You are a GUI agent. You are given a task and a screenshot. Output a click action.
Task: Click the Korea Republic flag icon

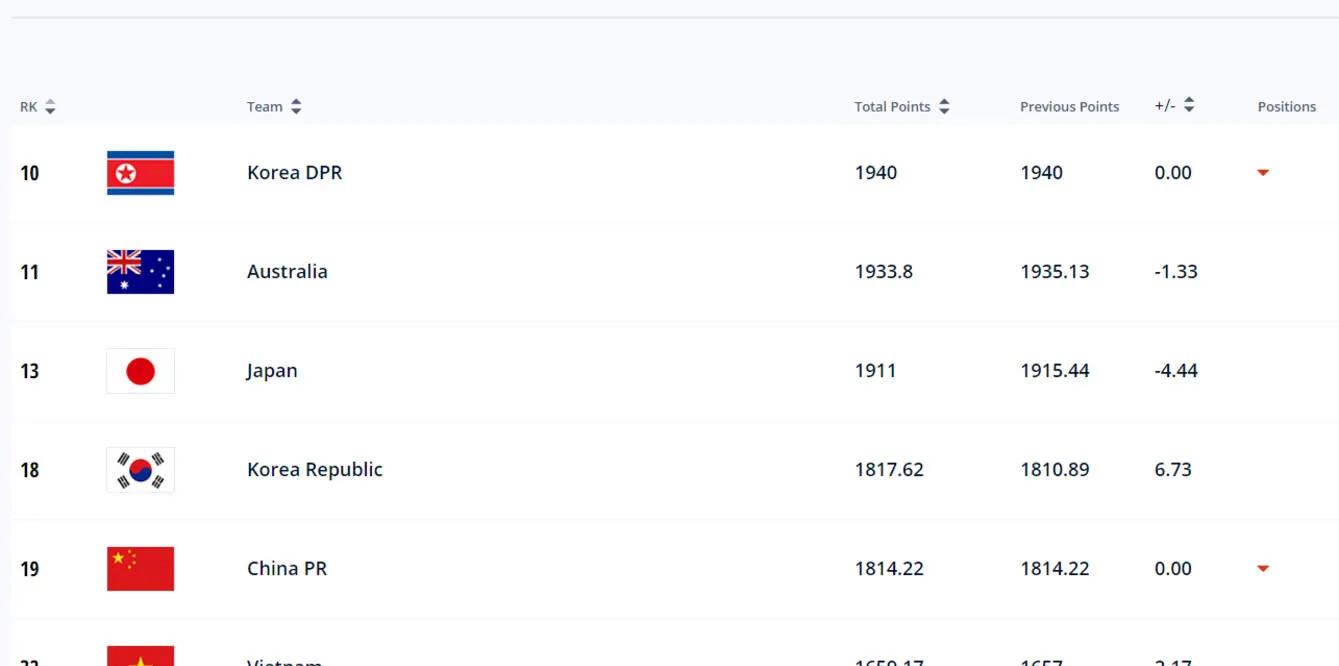pos(140,470)
